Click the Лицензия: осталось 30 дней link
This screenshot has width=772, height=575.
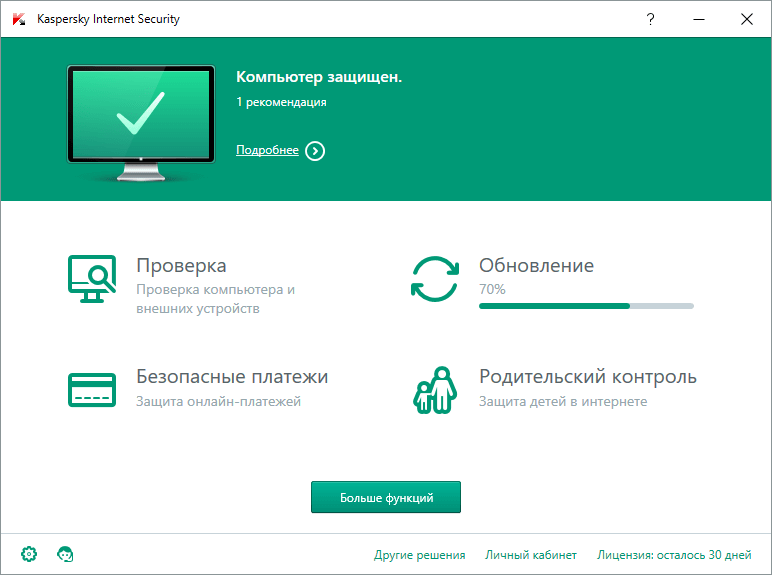pos(674,555)
